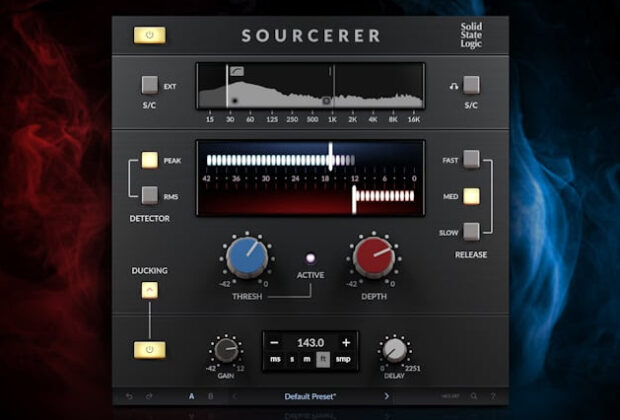620x420 pixels.
Task: Click the high-pass filter white line handle
Action: 227,86
